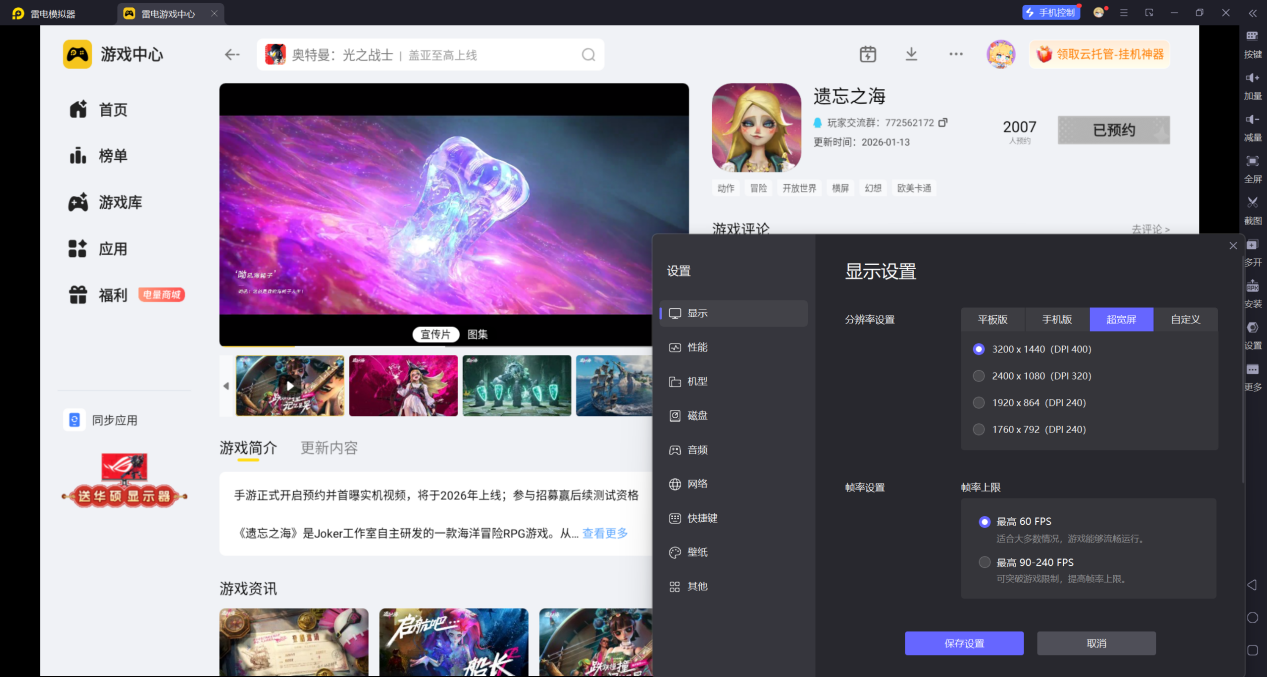Screen dimensions: 1267x677
Task: Open 显示 settings category
Action: pyautogui.click(x=734, y=313)
